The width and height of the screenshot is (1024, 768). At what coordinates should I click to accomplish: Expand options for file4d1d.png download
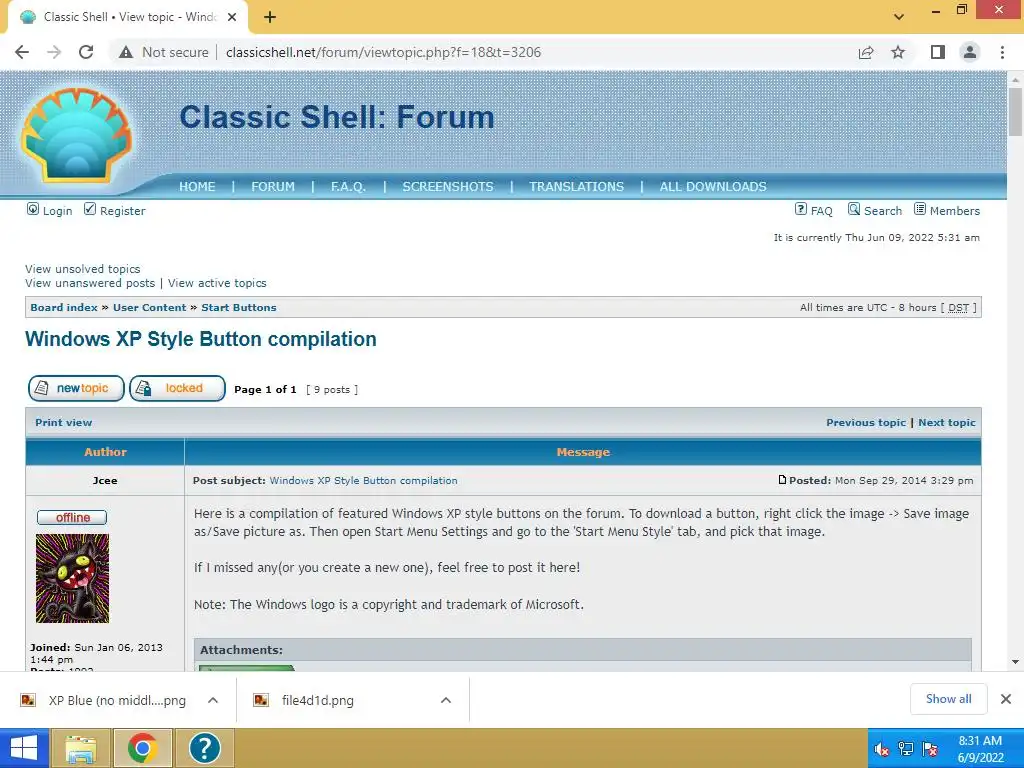pos(446,700)
